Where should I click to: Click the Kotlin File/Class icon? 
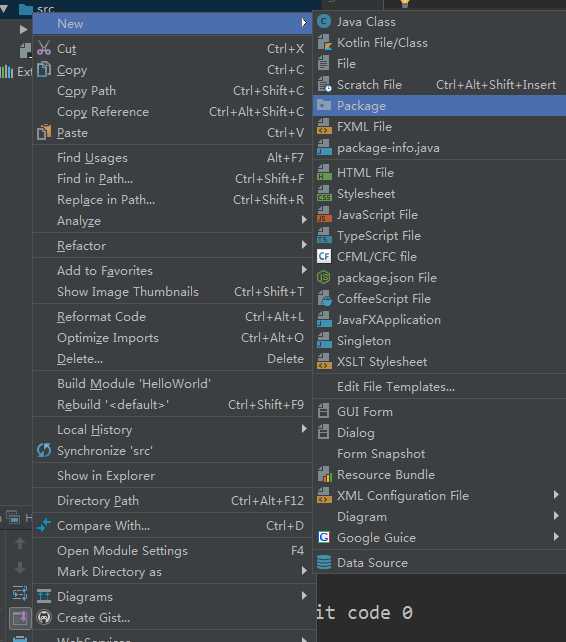[324, 42]
